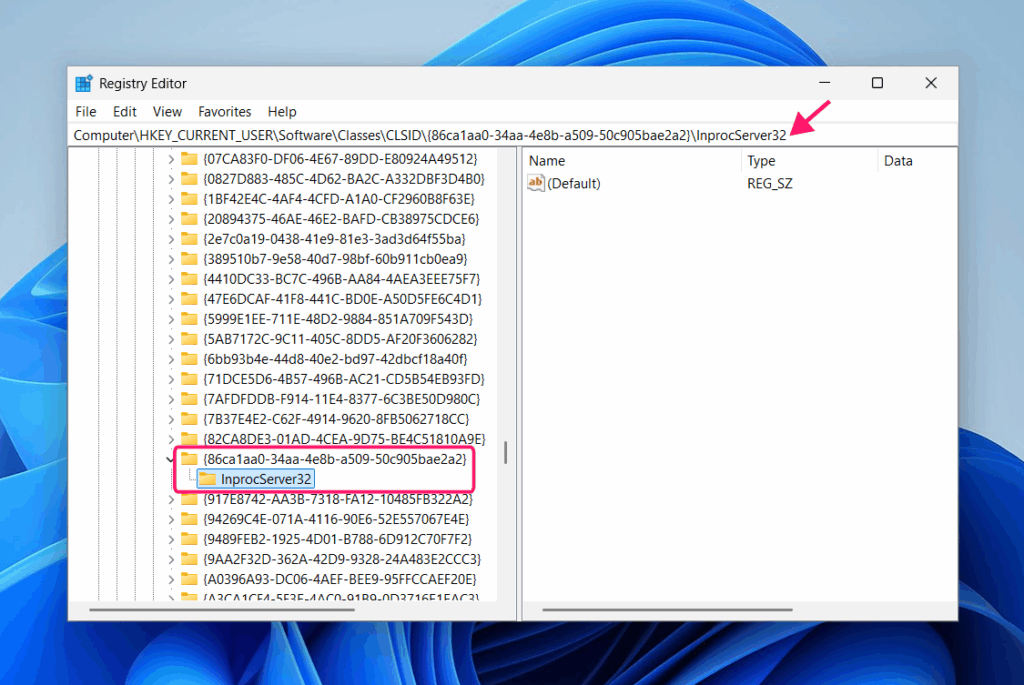Open the Favorites menu

pyautogui.click(x=225, y=112)
